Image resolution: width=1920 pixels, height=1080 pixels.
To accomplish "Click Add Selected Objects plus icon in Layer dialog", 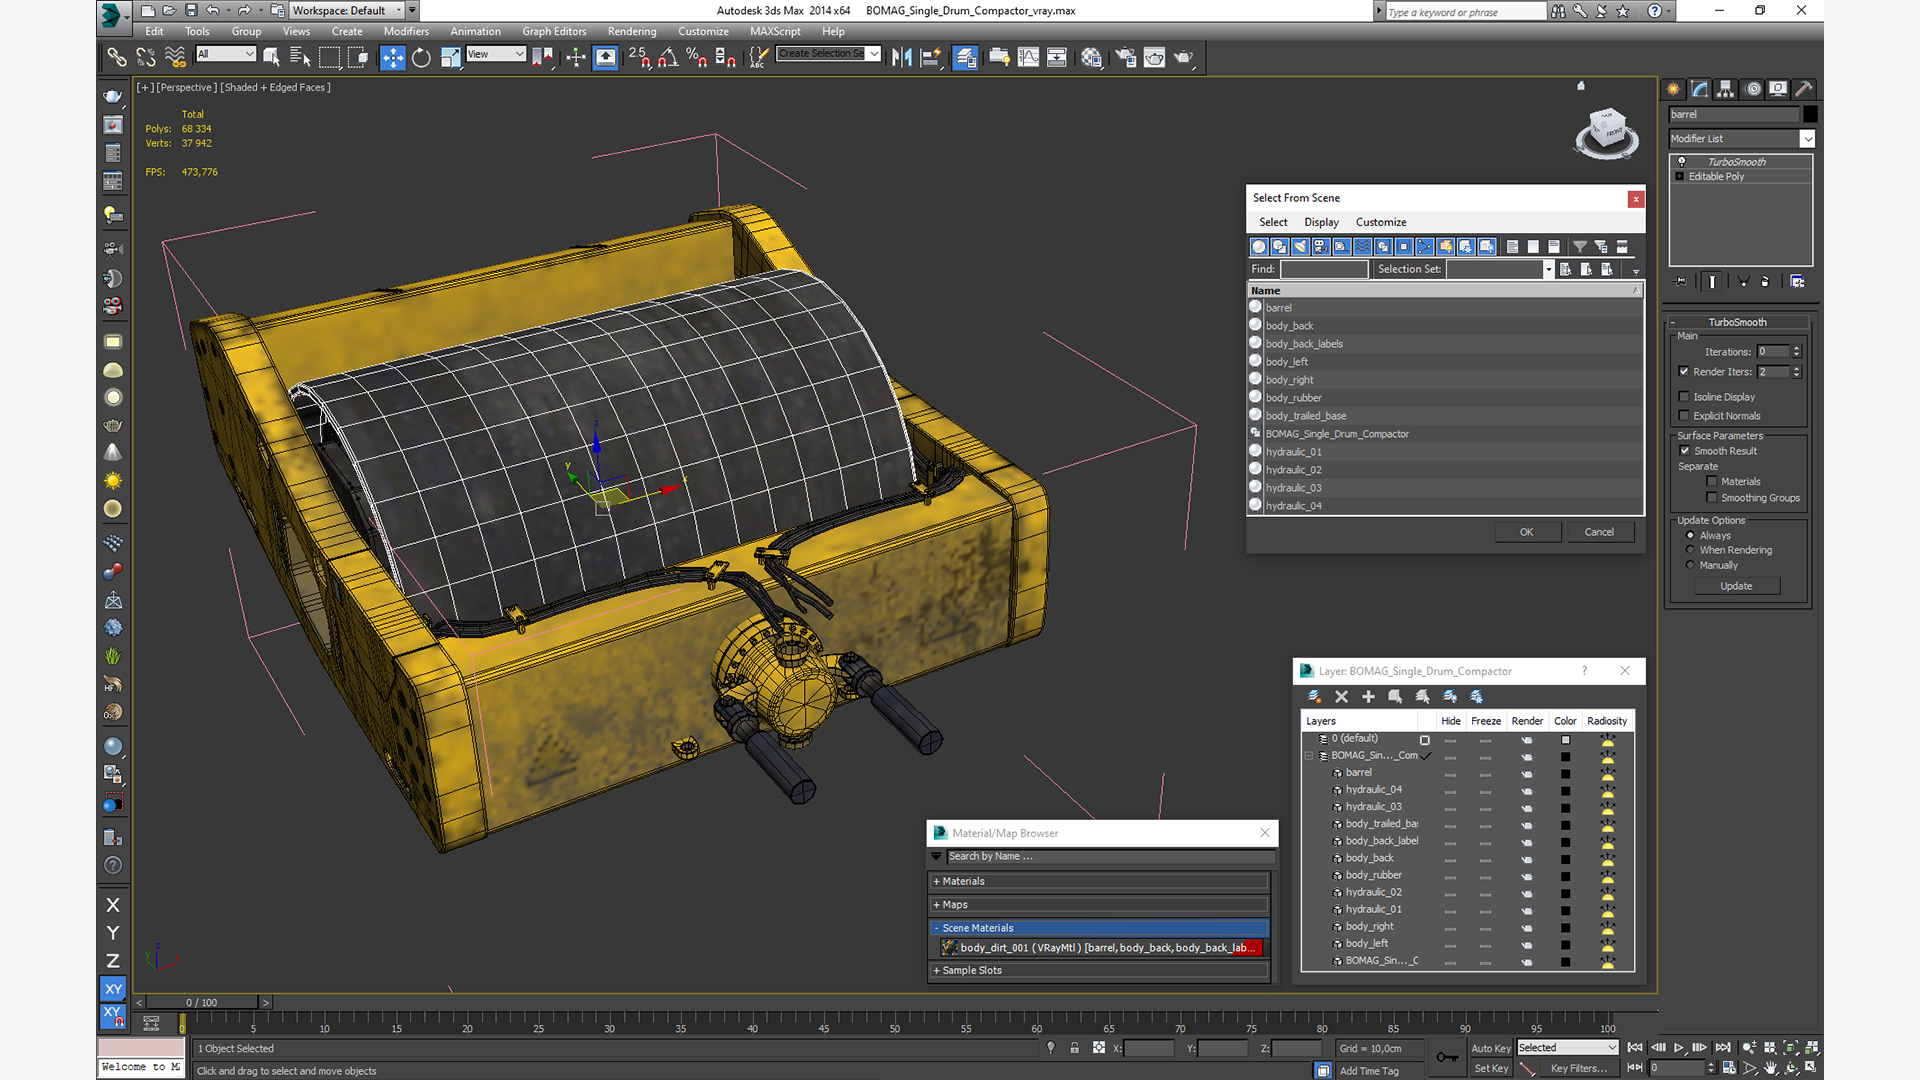I will click(x=1368, y=697).
